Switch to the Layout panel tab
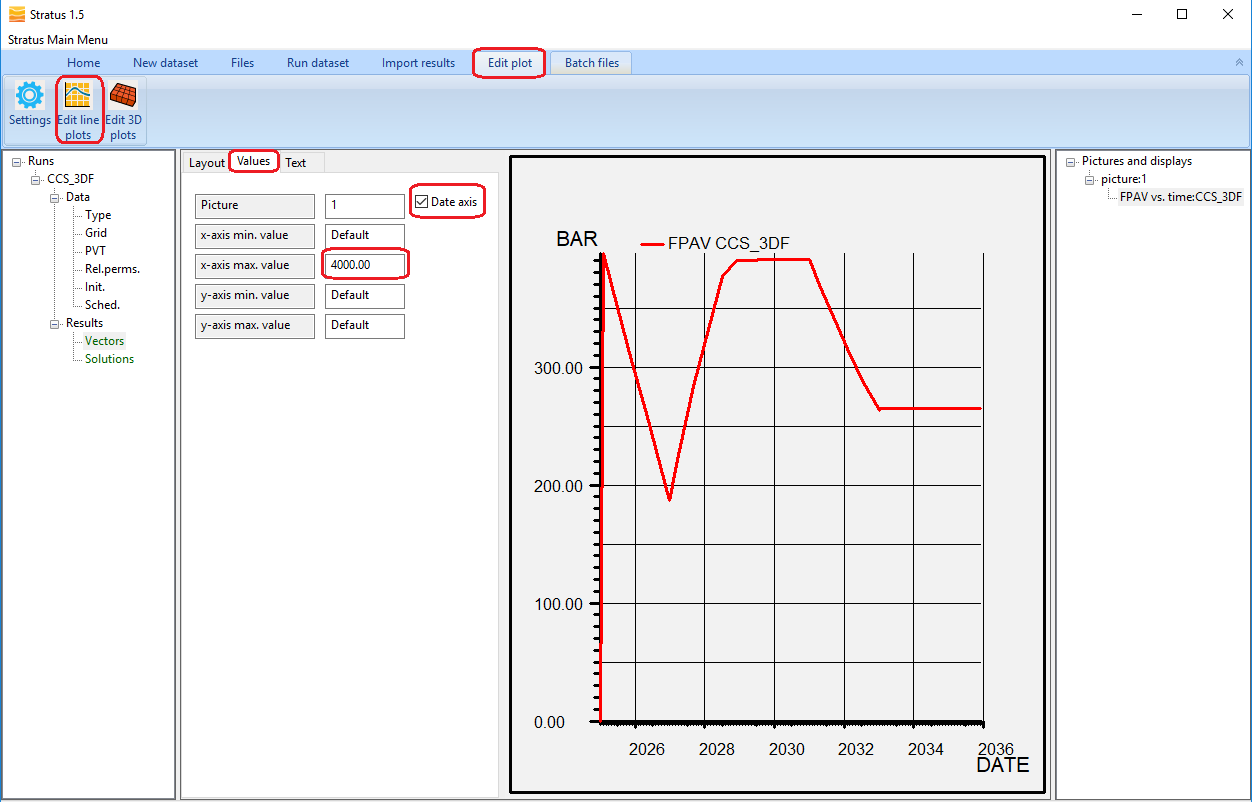 click(207, 163)
